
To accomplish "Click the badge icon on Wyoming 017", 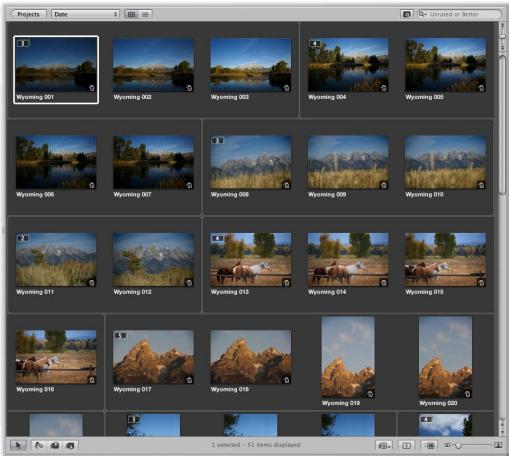I will point(189,380).
